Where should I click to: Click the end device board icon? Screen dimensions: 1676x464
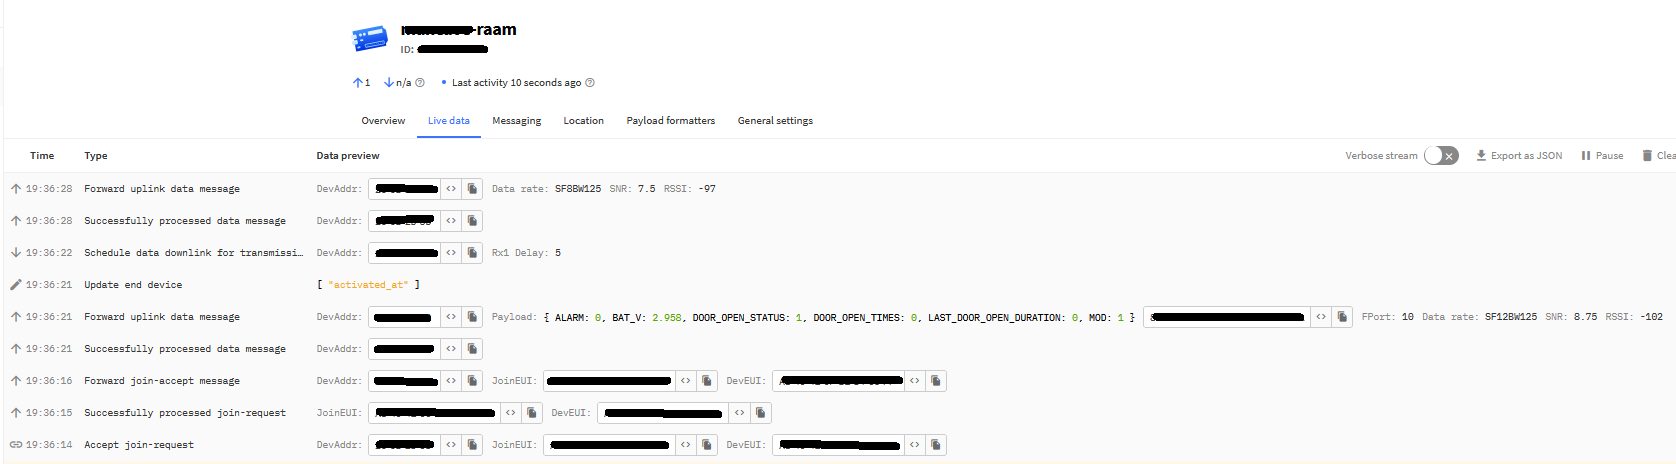click(x=370, y=39)
